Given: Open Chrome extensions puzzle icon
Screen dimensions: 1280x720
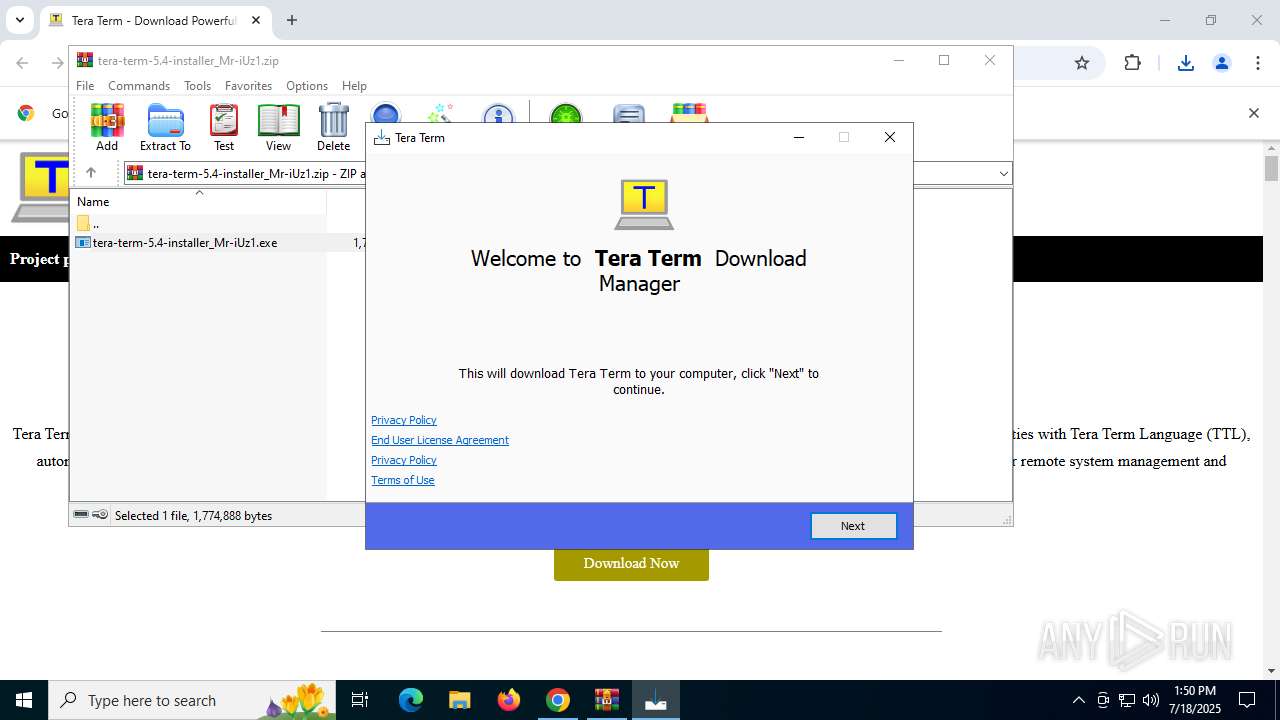Looking at the screenshot, I should pyautogui.click(x=1132, y=63).
